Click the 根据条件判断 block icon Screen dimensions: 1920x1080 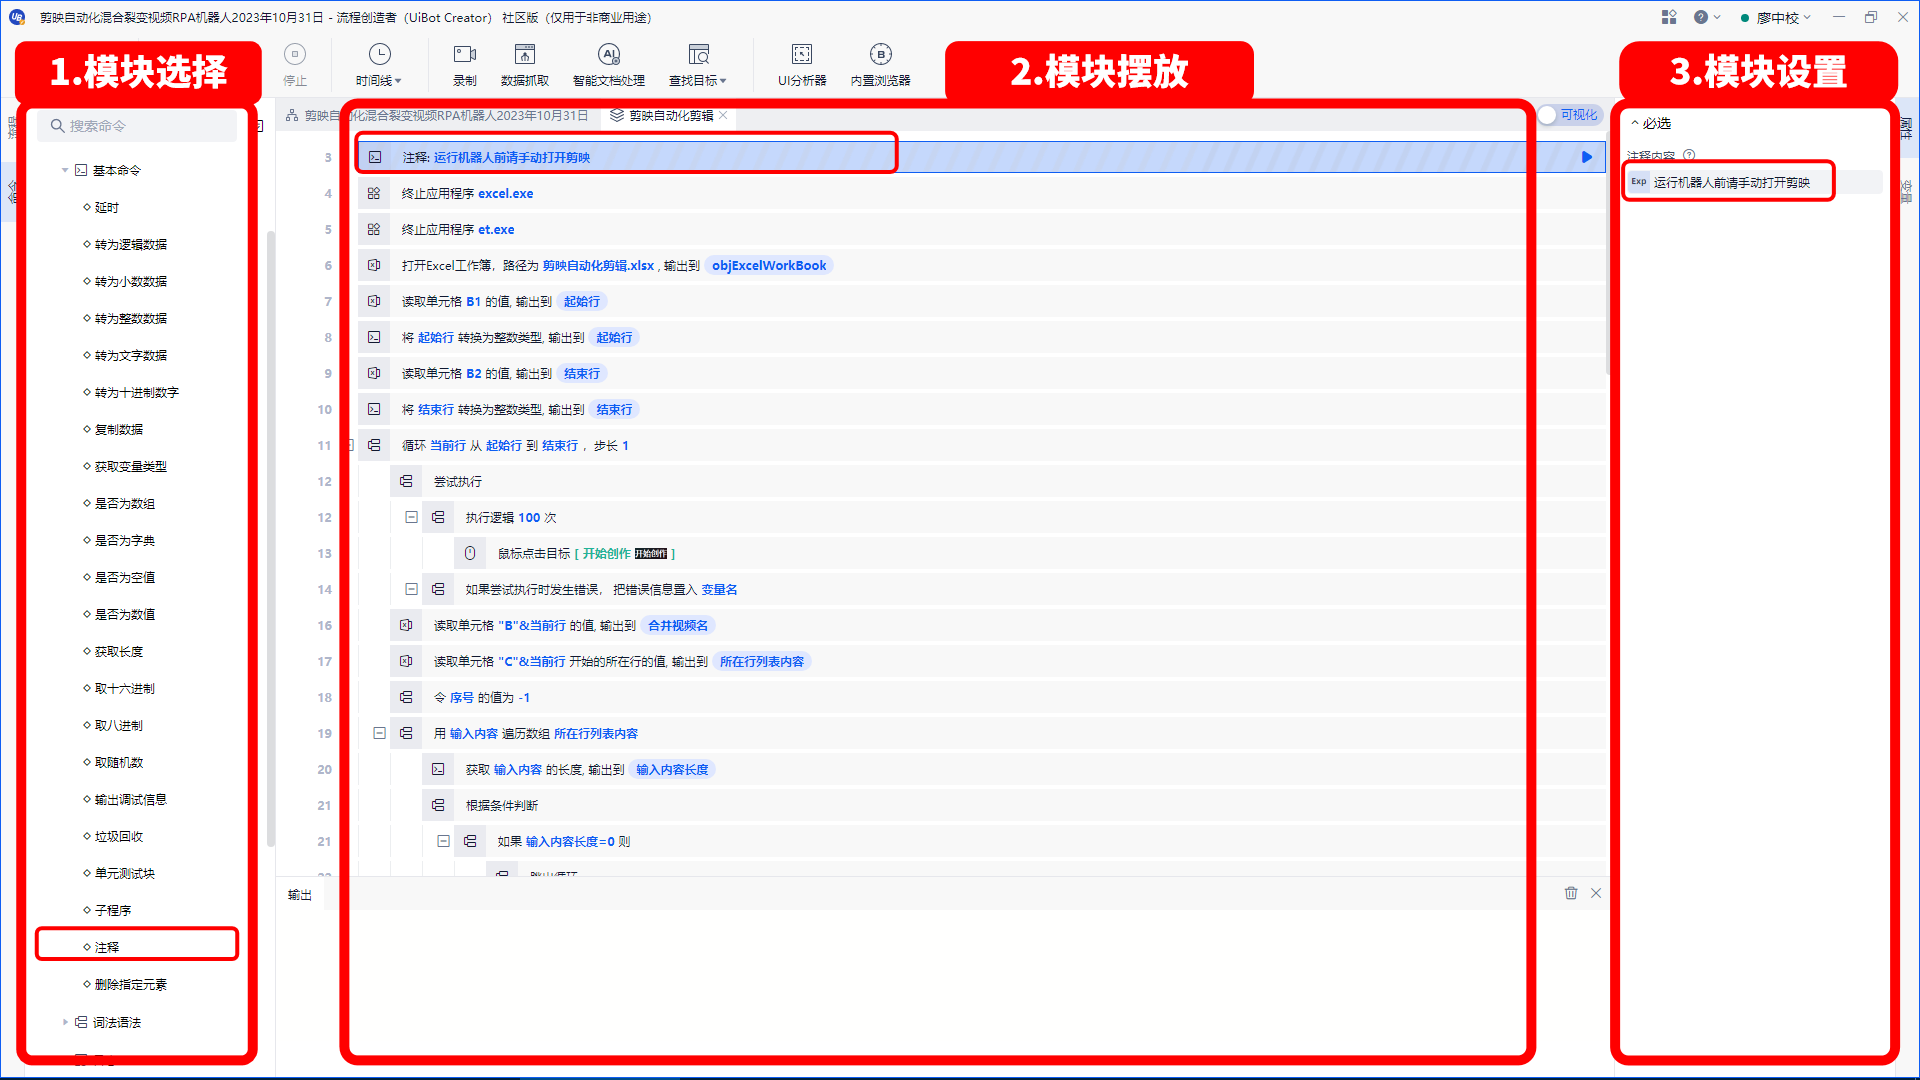point(438,806)
